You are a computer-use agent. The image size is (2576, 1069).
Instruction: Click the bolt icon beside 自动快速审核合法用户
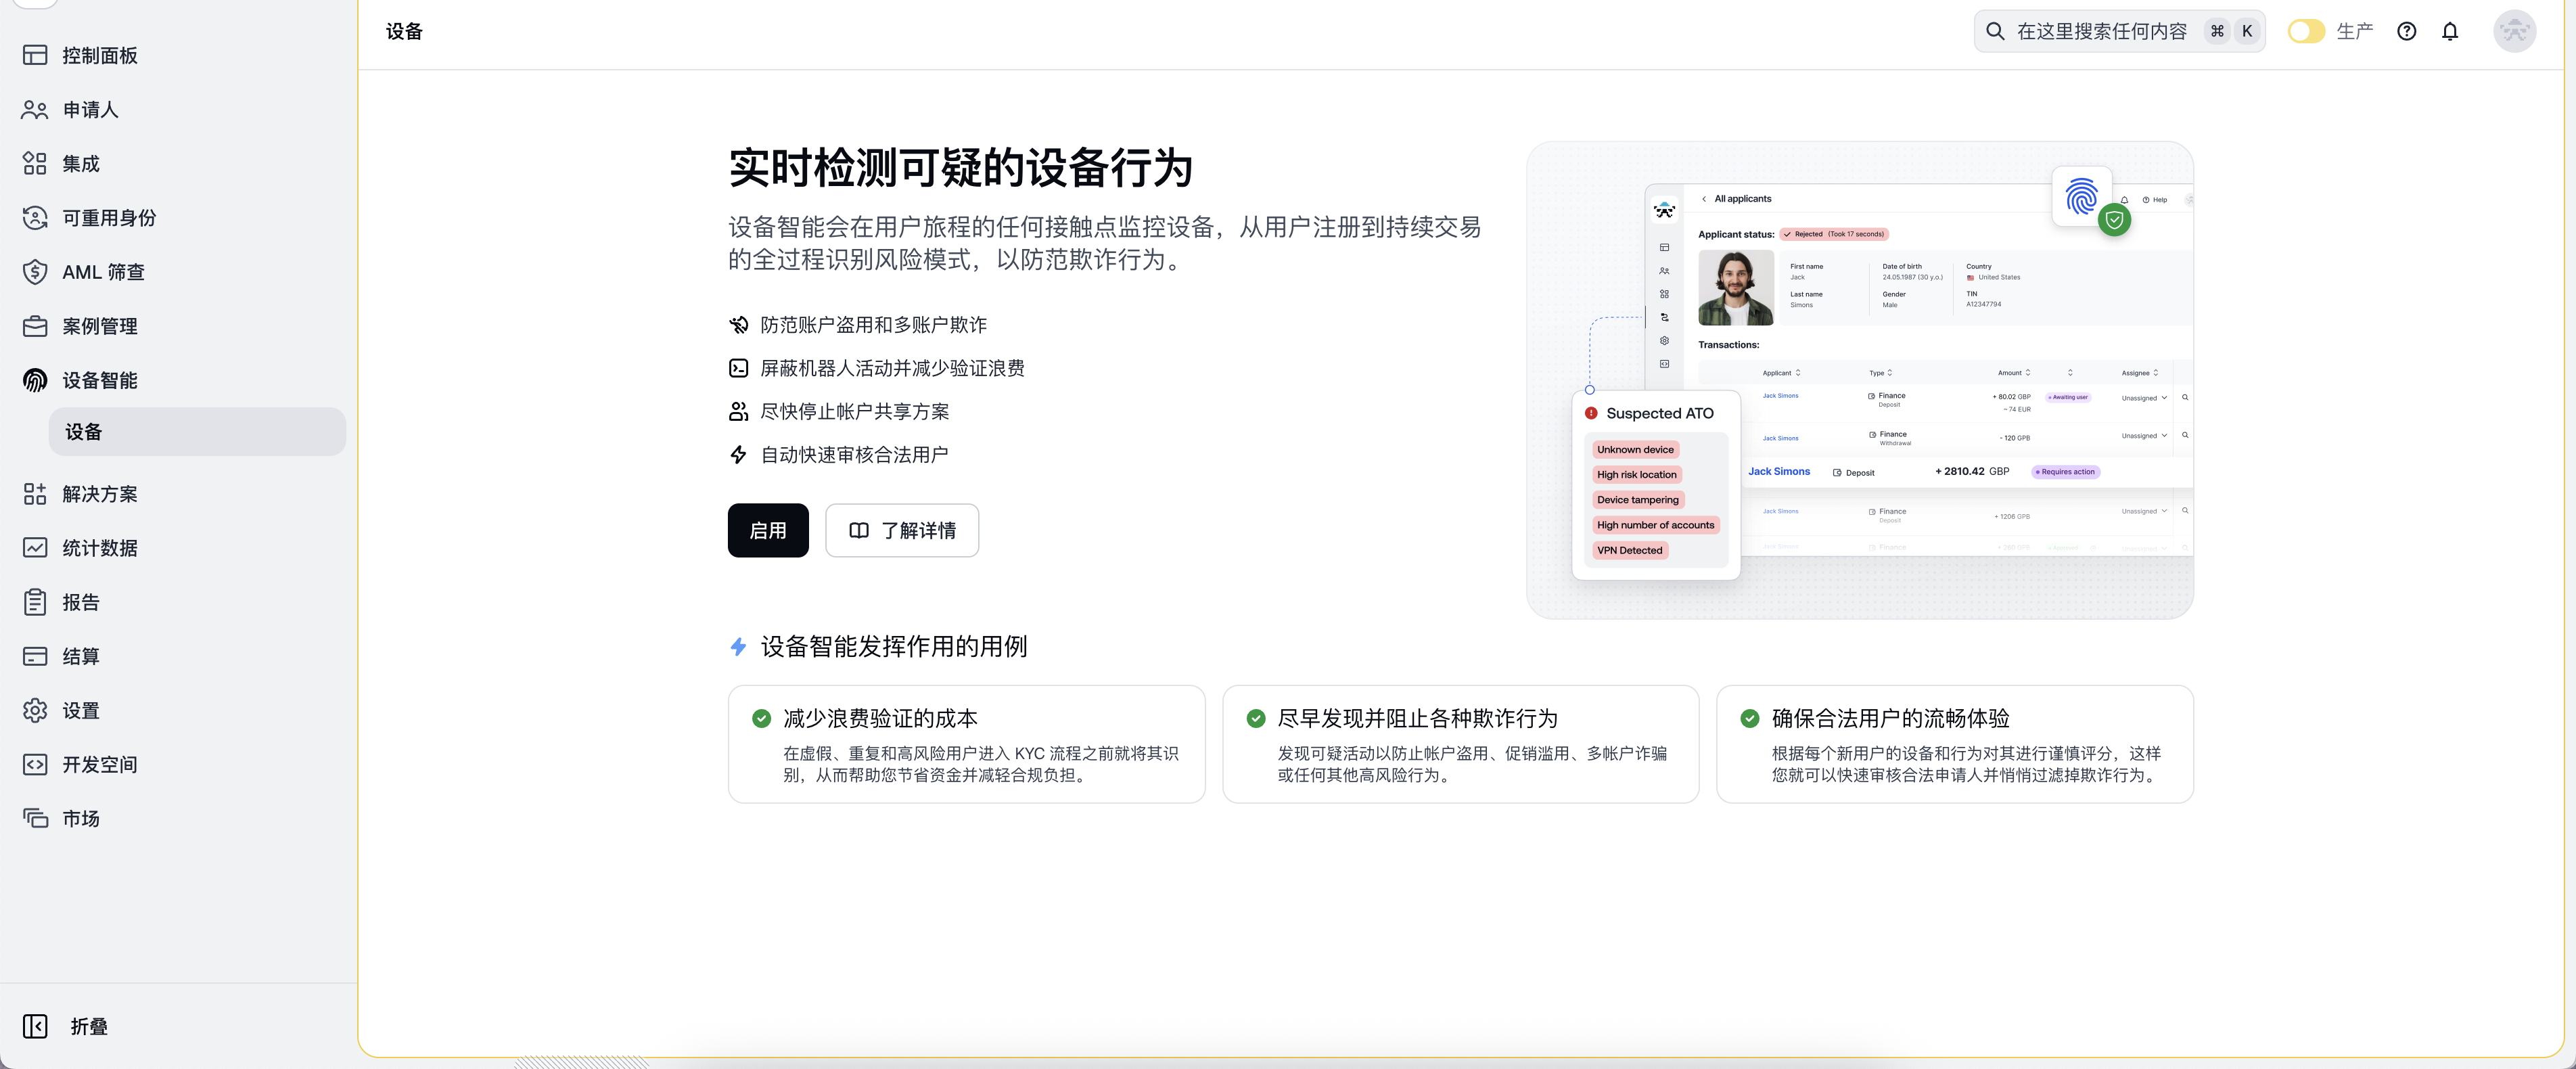click(738, 455)
